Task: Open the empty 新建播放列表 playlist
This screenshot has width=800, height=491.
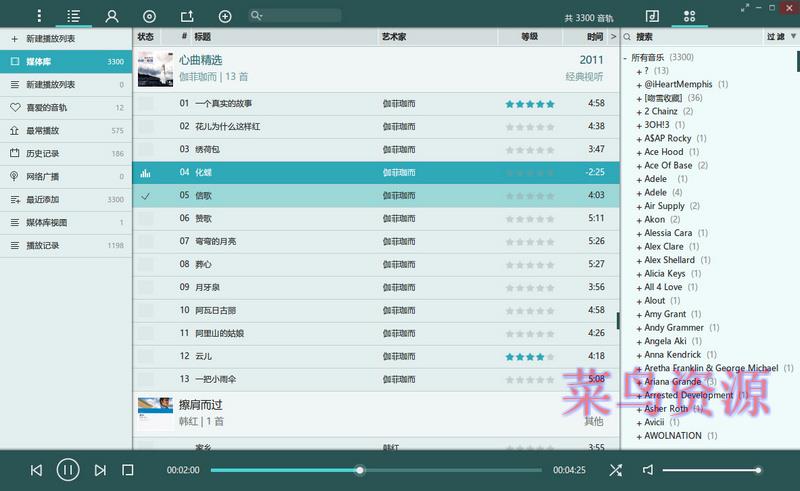Action: (x=66, y=84)
